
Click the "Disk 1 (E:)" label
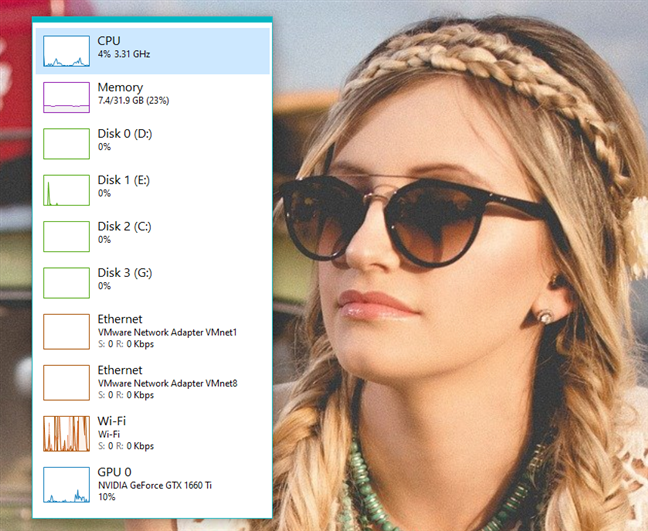tap(124, 180)
